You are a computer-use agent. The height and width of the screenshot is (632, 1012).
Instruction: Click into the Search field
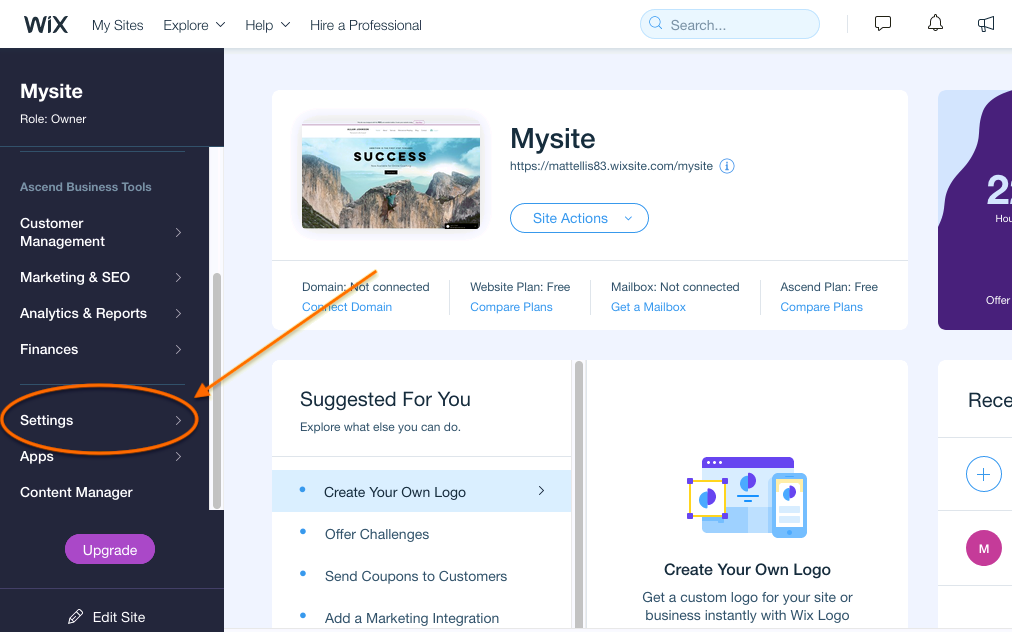coord(729,25)
